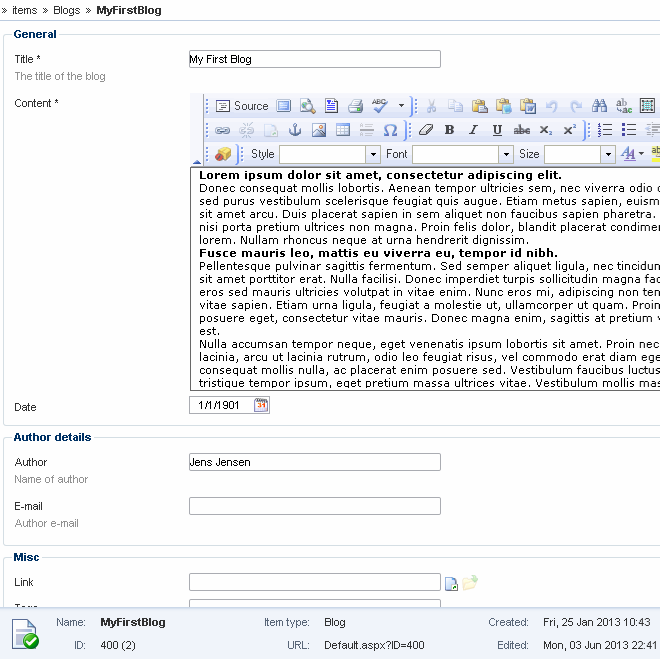Image resolution: width=660 pixels, height=659 pixels.
Task: Toggle Bold formatting
Action: point(449,130)
